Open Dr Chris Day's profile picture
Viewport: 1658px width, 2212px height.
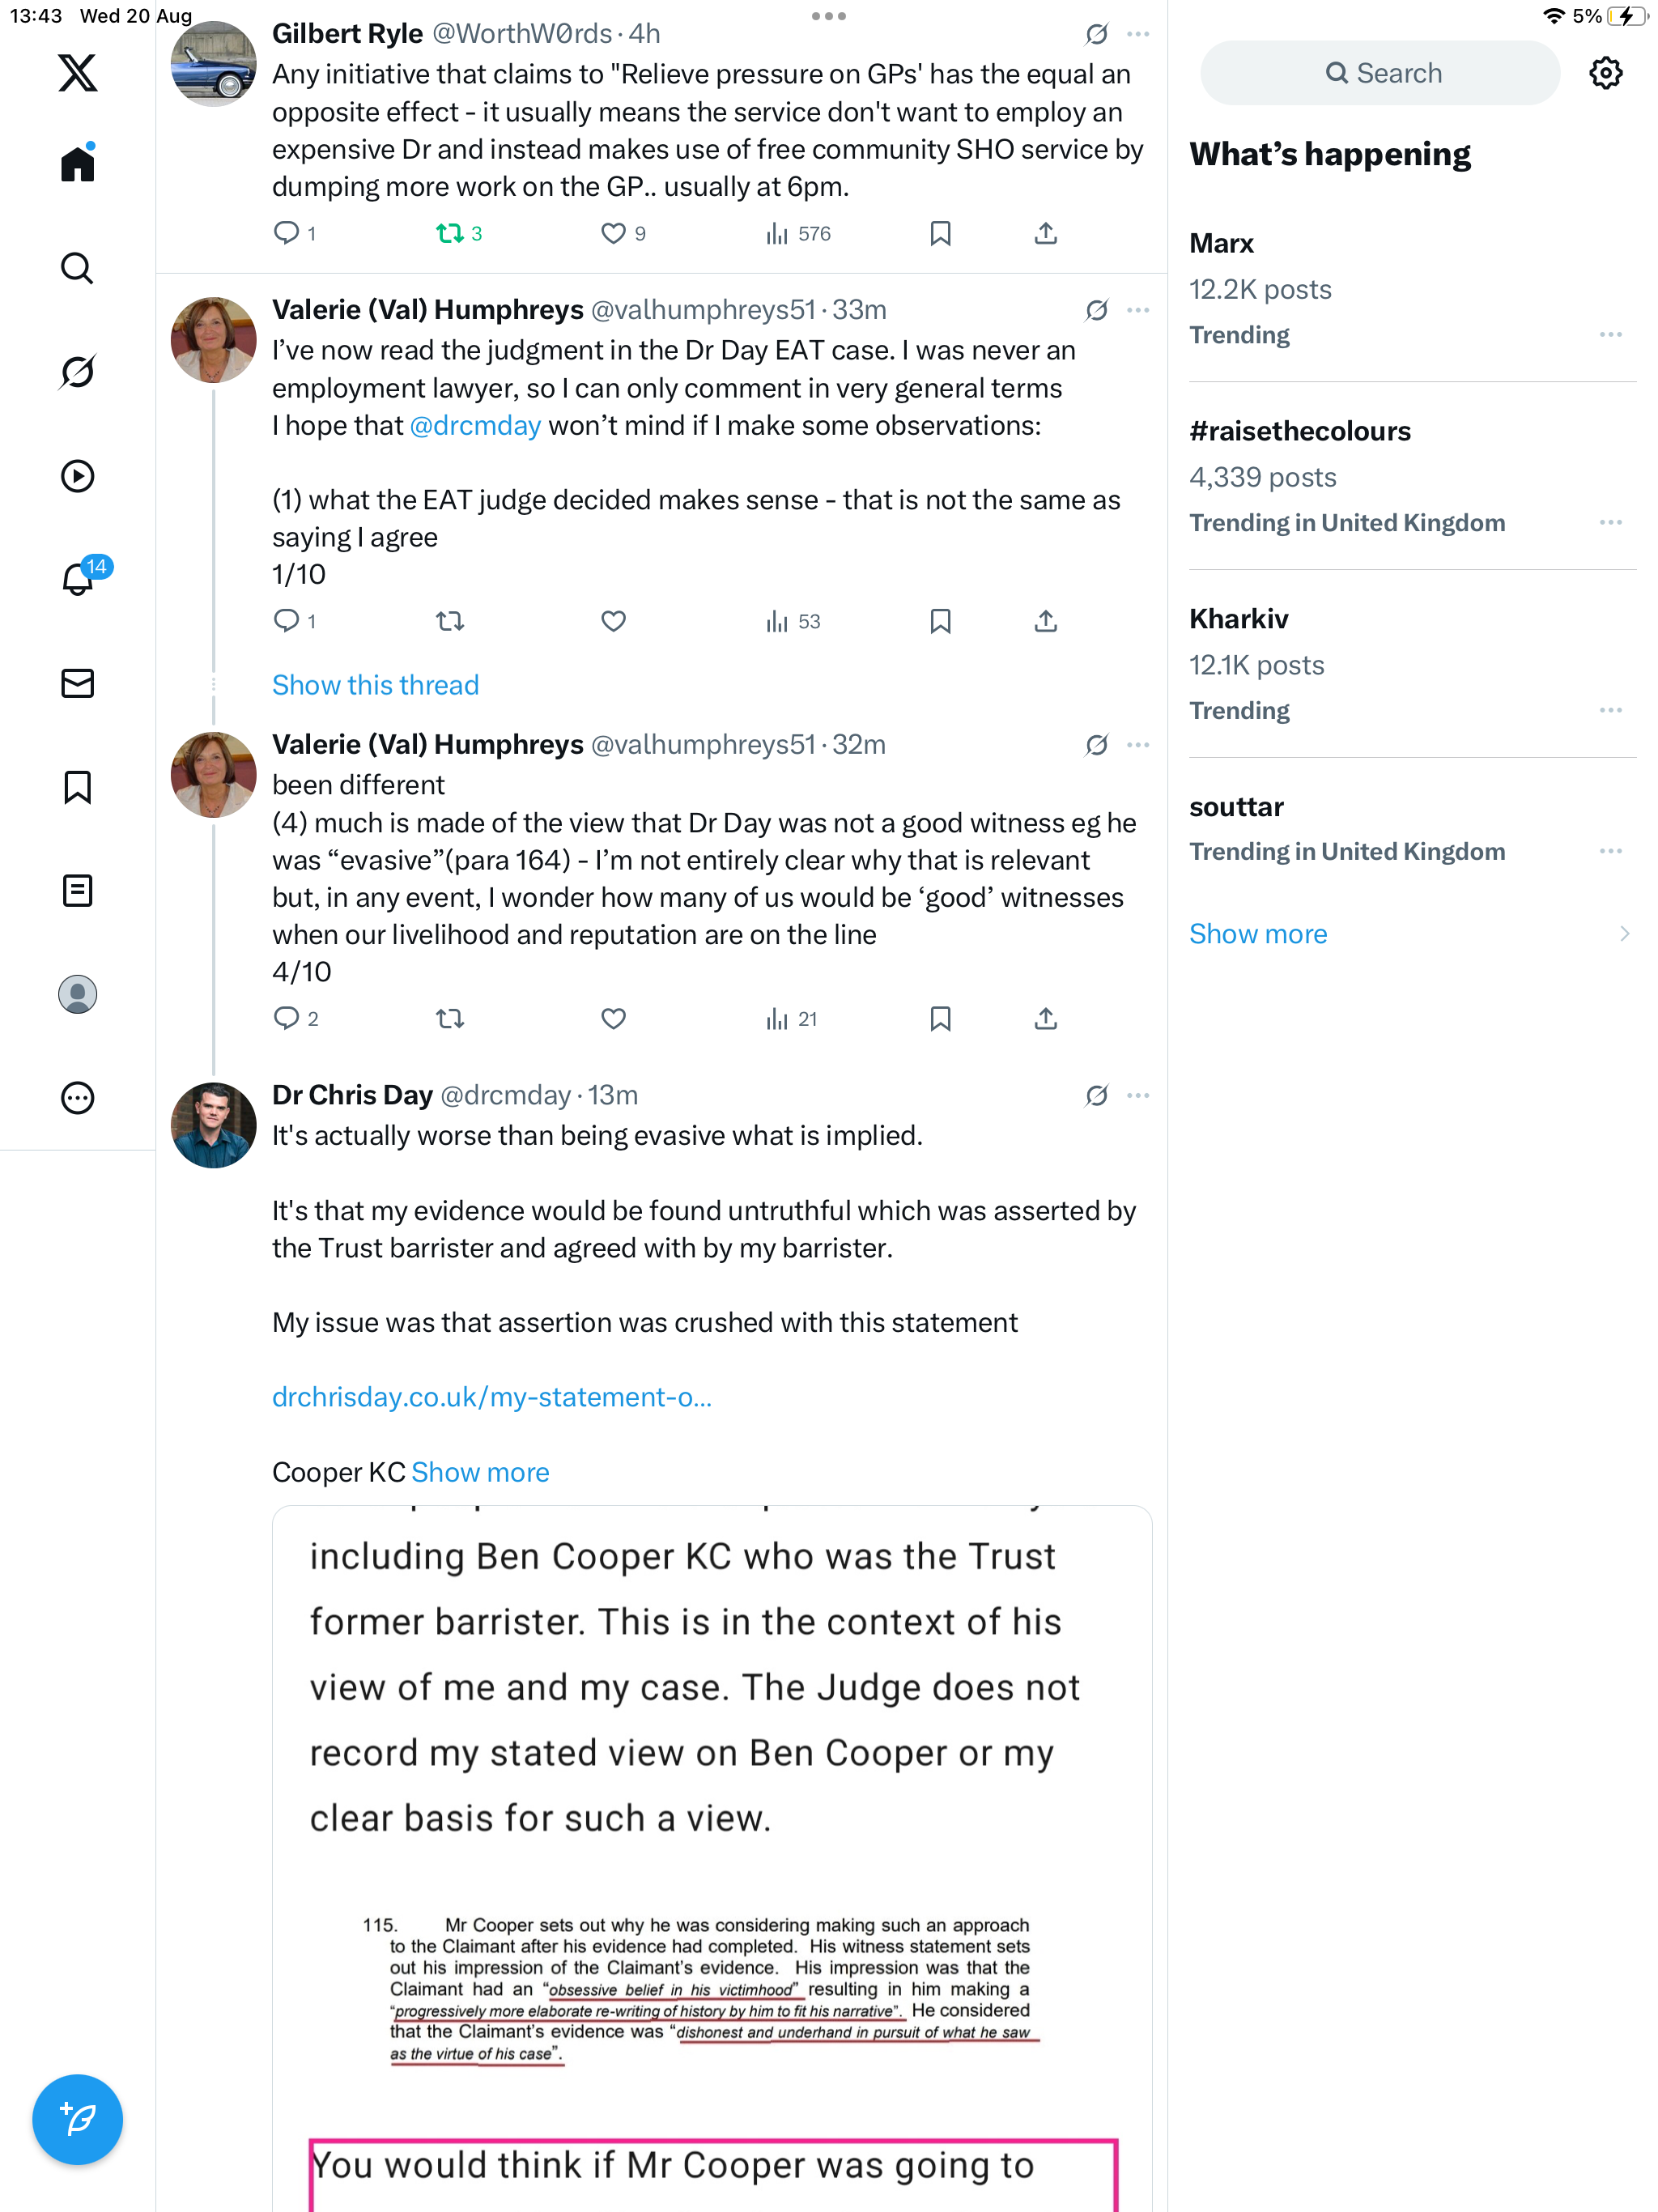213,1126
